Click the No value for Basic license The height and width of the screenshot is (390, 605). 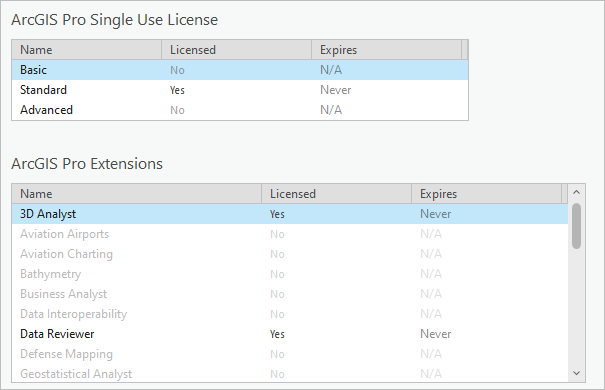177,70
